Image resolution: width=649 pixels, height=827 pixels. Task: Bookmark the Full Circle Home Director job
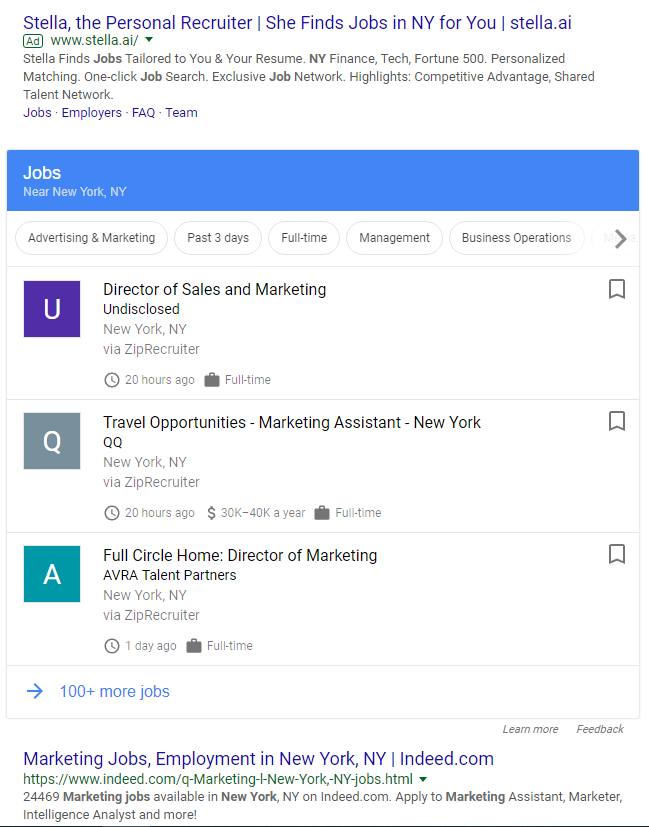tap(617, 554)
